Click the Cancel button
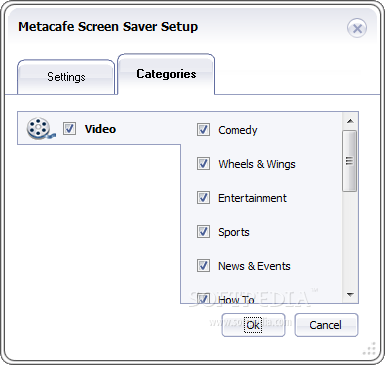The height and width of the screenshot is (365, 385). click(x=326, y=325)
